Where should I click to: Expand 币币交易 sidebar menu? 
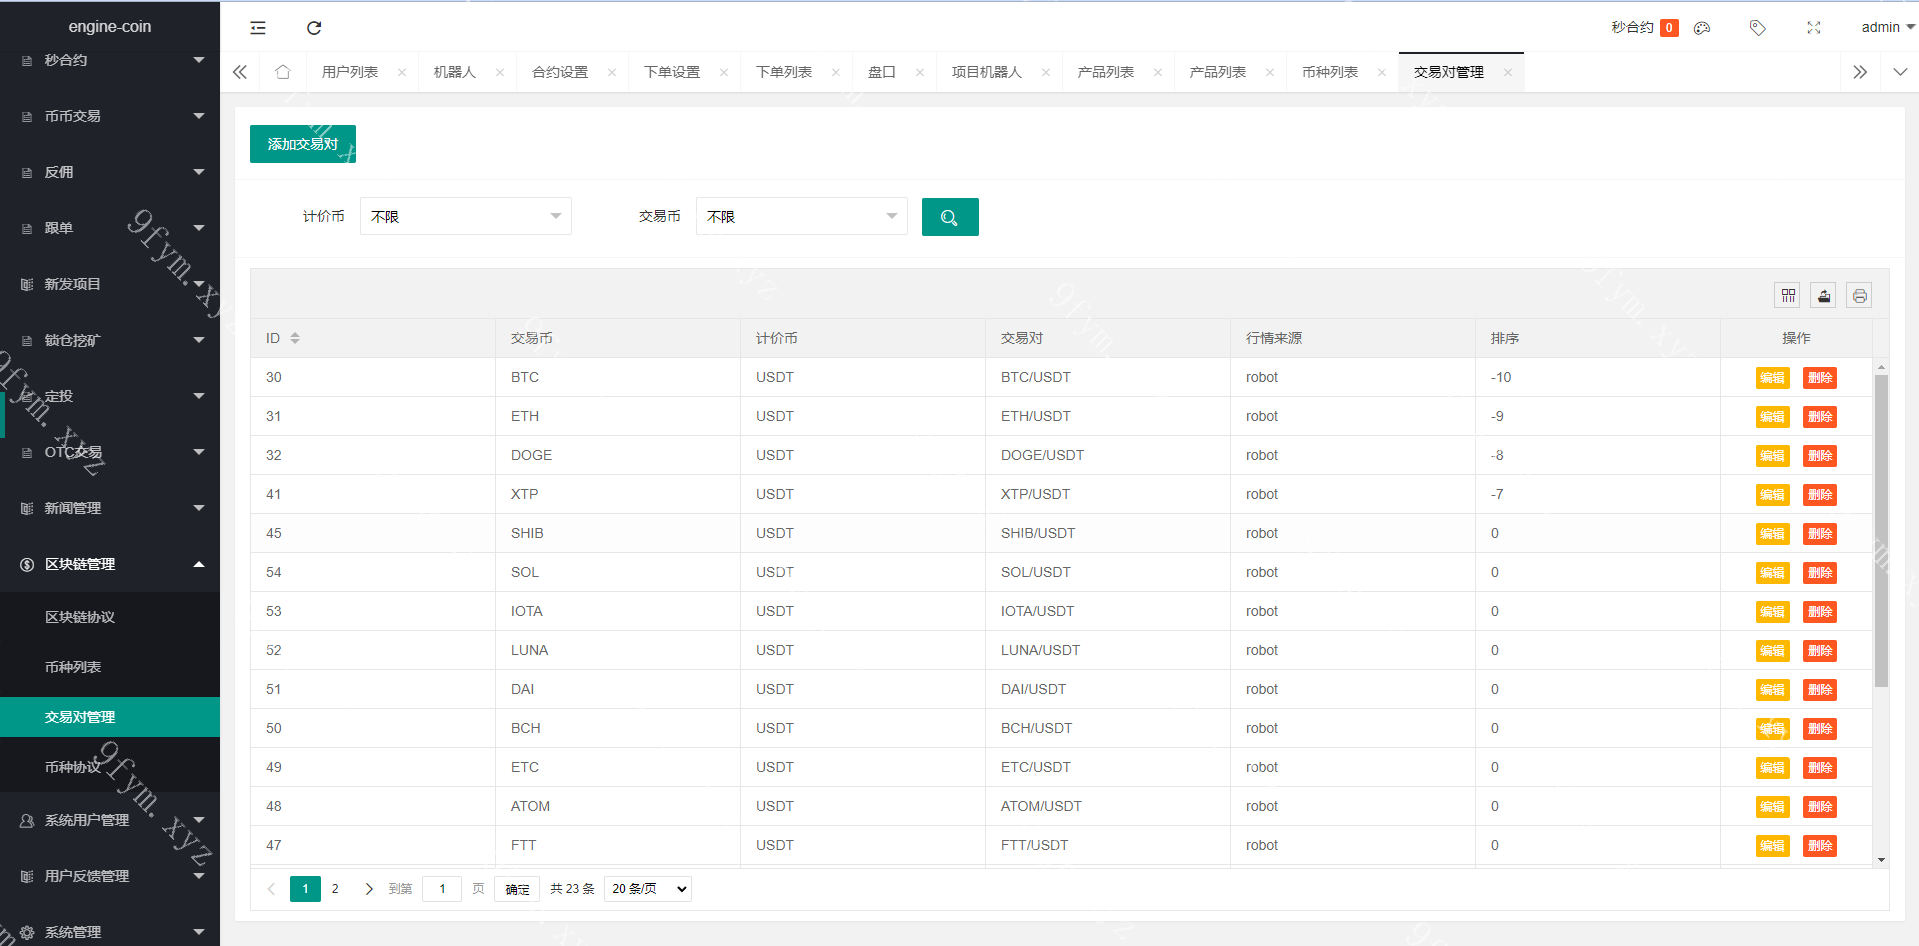point(110,116)
